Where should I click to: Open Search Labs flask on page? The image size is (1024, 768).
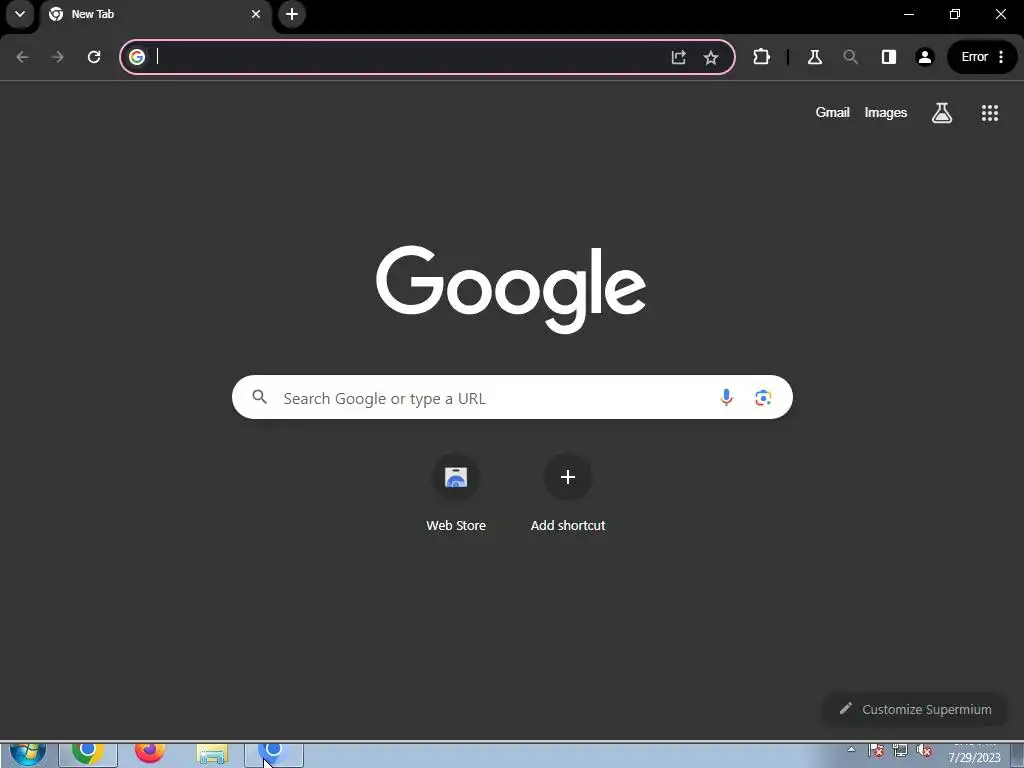[942, 113]
